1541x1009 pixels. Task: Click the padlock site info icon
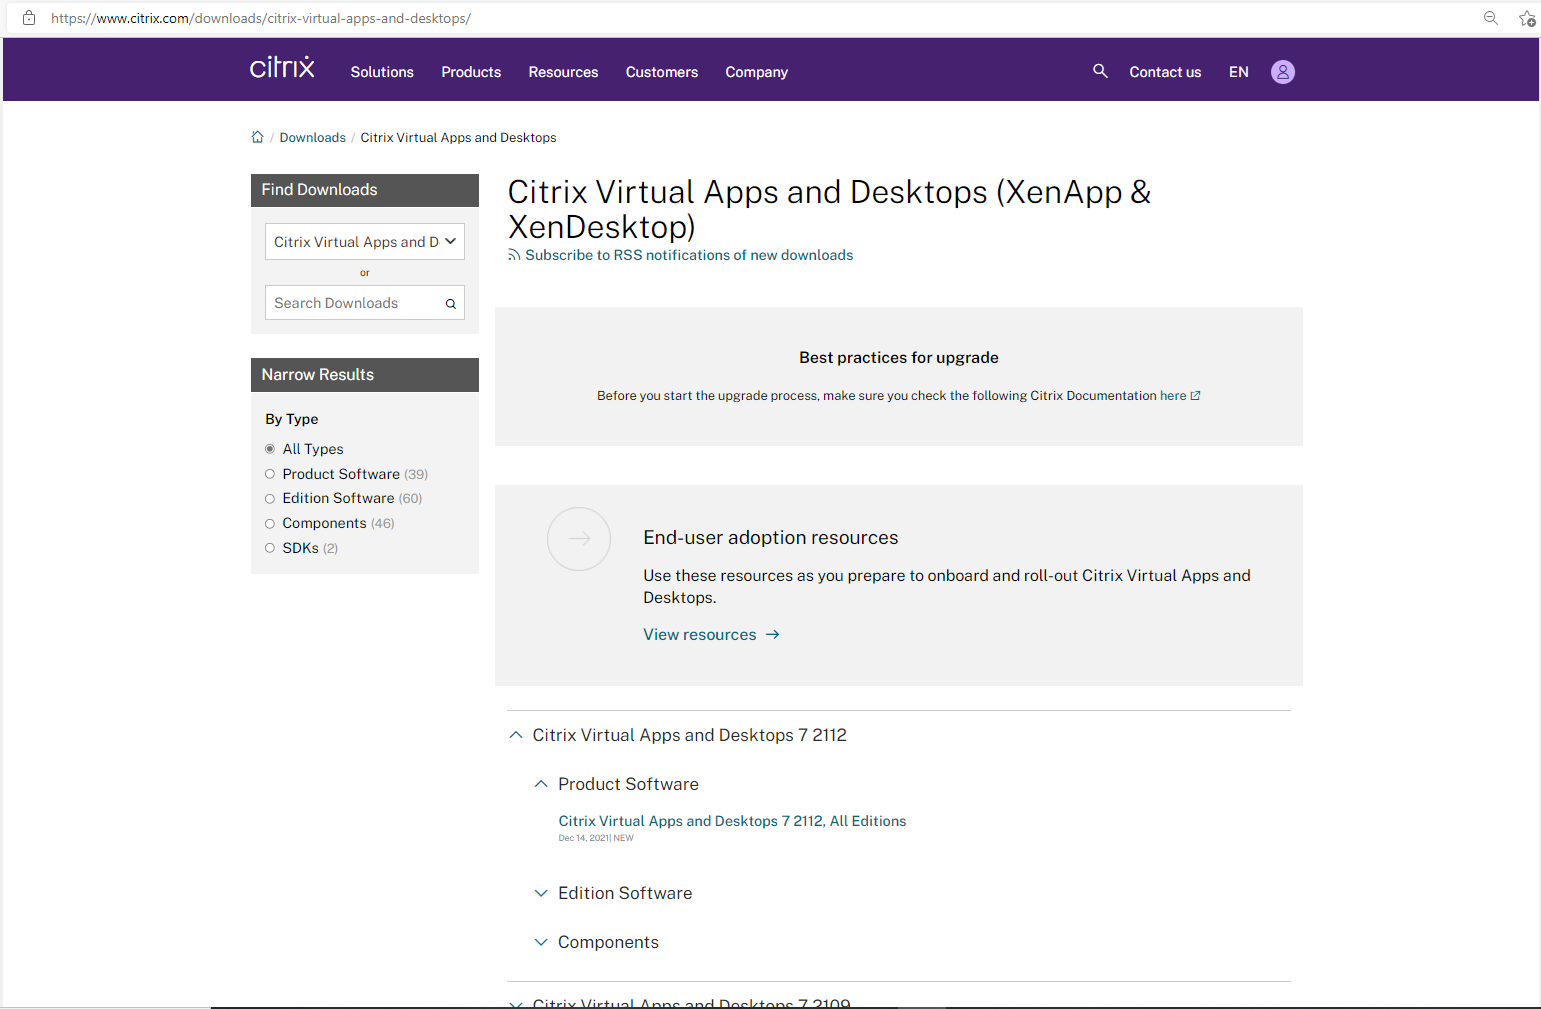[x=29, y=18]
